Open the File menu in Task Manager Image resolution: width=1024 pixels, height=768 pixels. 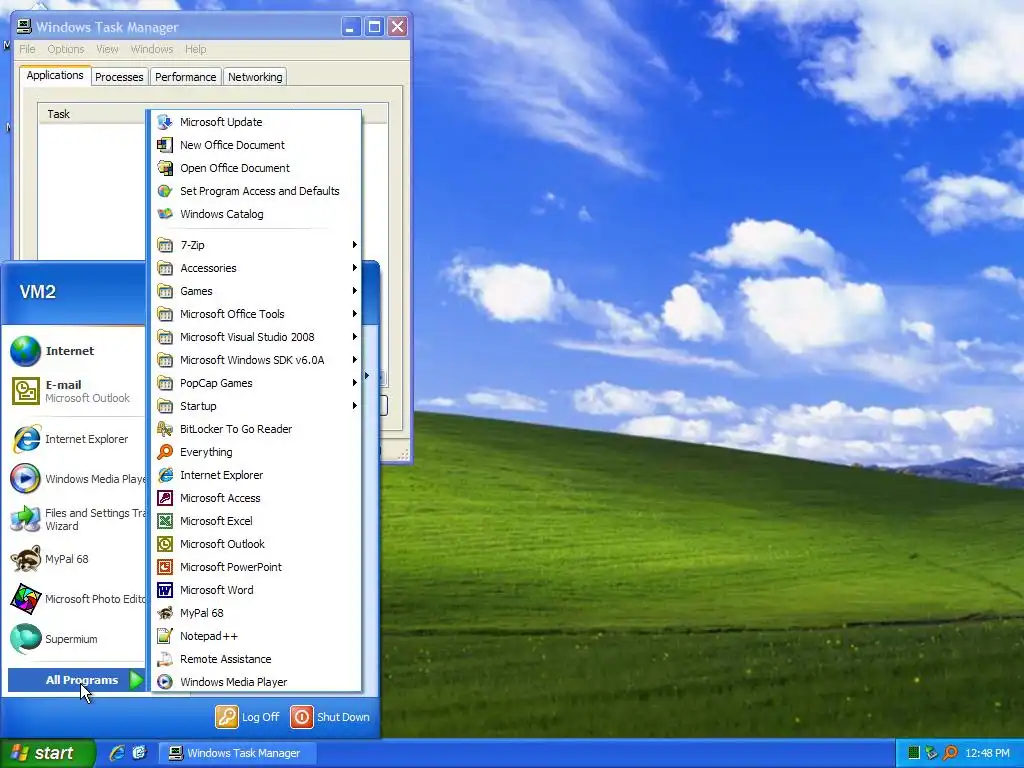pyautogui.click(x=27, y=49)
